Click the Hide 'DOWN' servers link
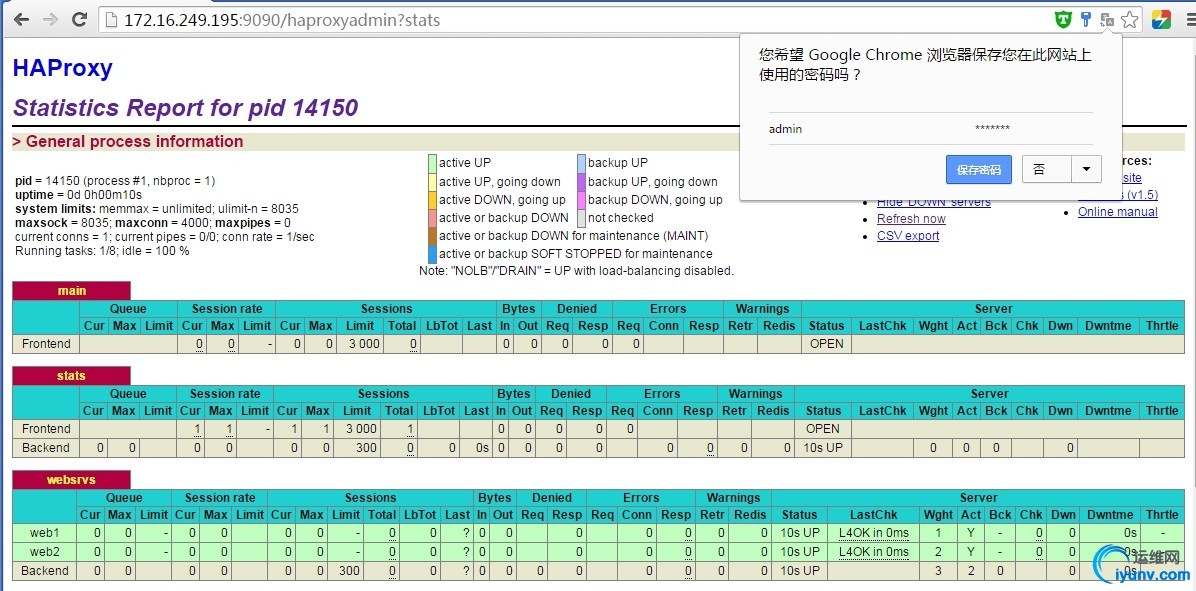1196x591 pixels. (934, 202)
